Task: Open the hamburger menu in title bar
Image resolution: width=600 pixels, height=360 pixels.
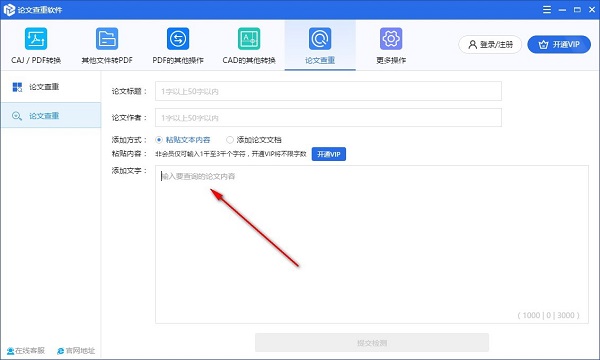Action: pyautogui.click(x=547, y=10)
